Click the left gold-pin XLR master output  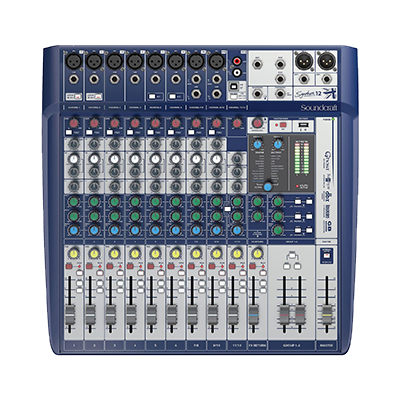click(x=303, y=62)
